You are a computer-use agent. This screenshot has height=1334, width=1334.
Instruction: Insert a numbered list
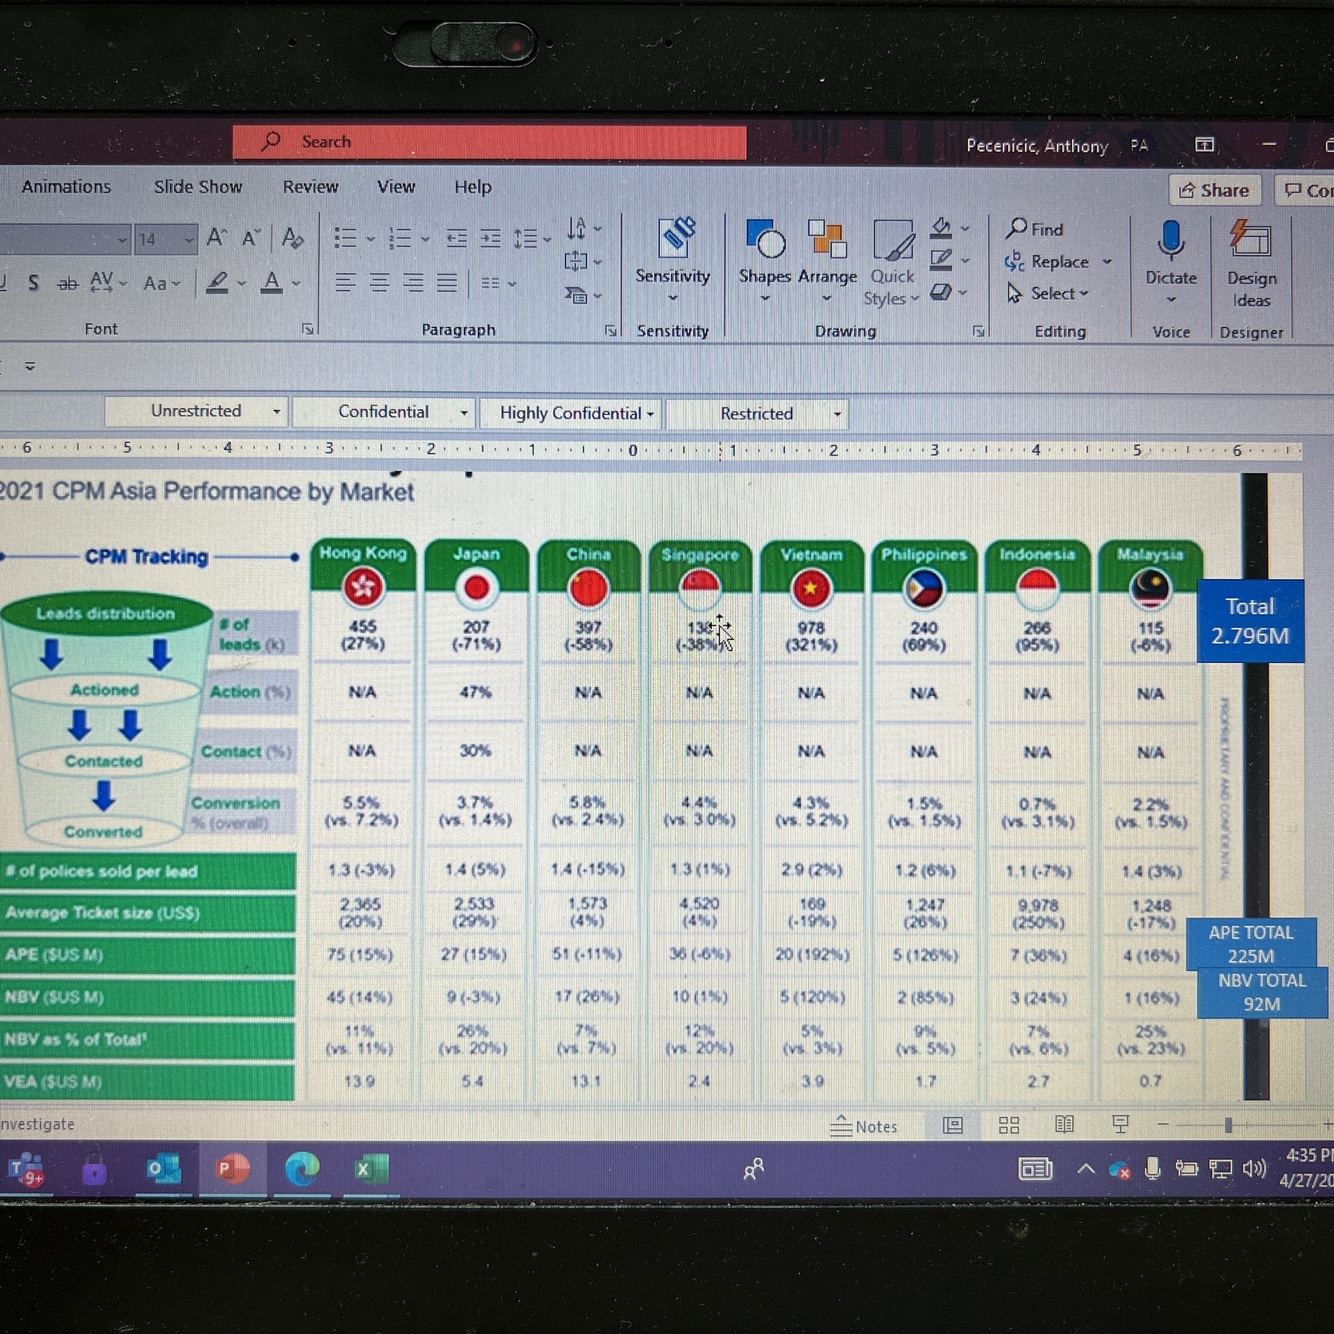coord(400,238)
